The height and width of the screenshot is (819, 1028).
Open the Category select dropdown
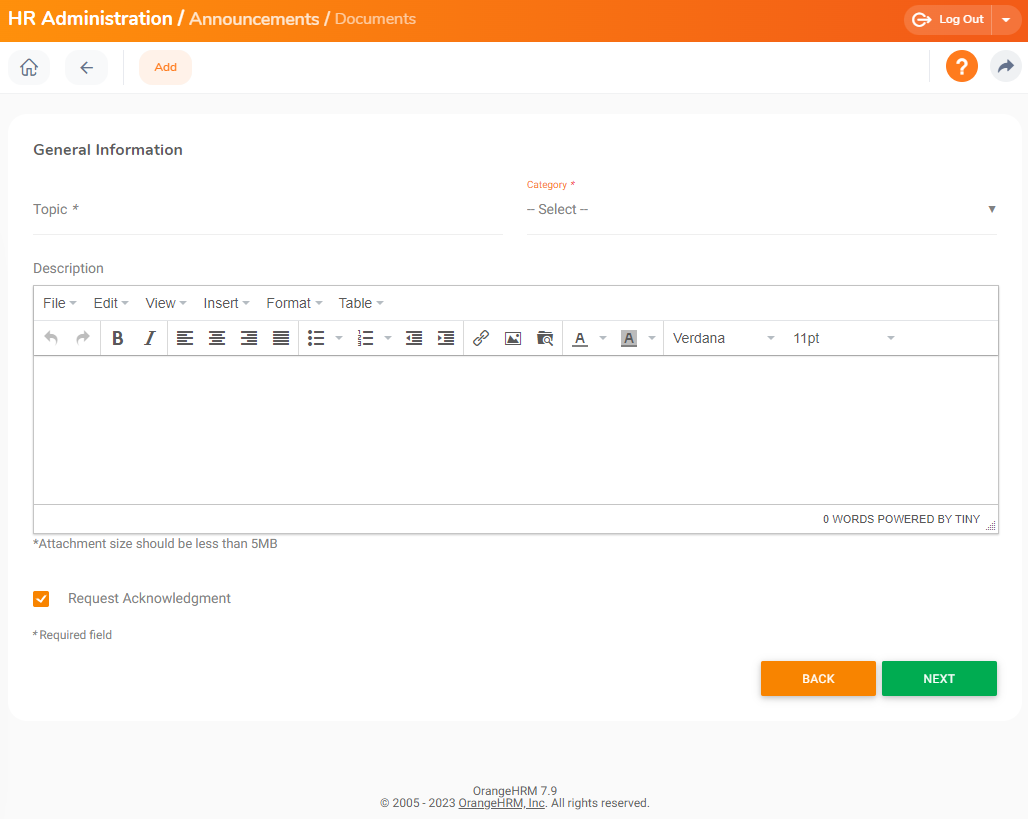761,209
